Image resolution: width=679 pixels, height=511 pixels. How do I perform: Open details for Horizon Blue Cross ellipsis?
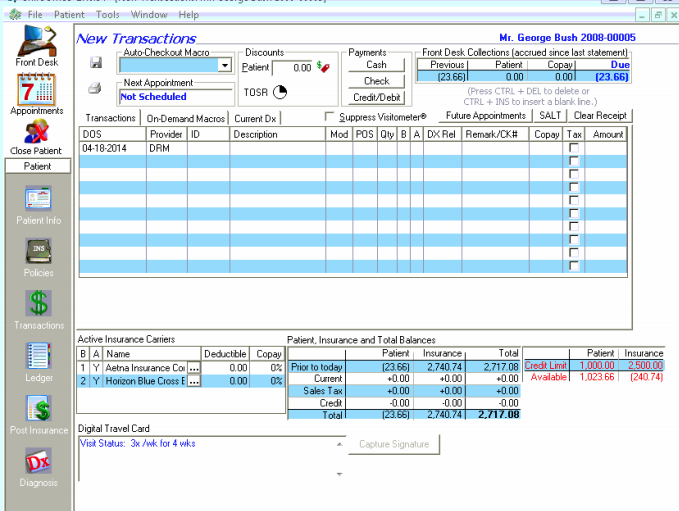[194, 382]
